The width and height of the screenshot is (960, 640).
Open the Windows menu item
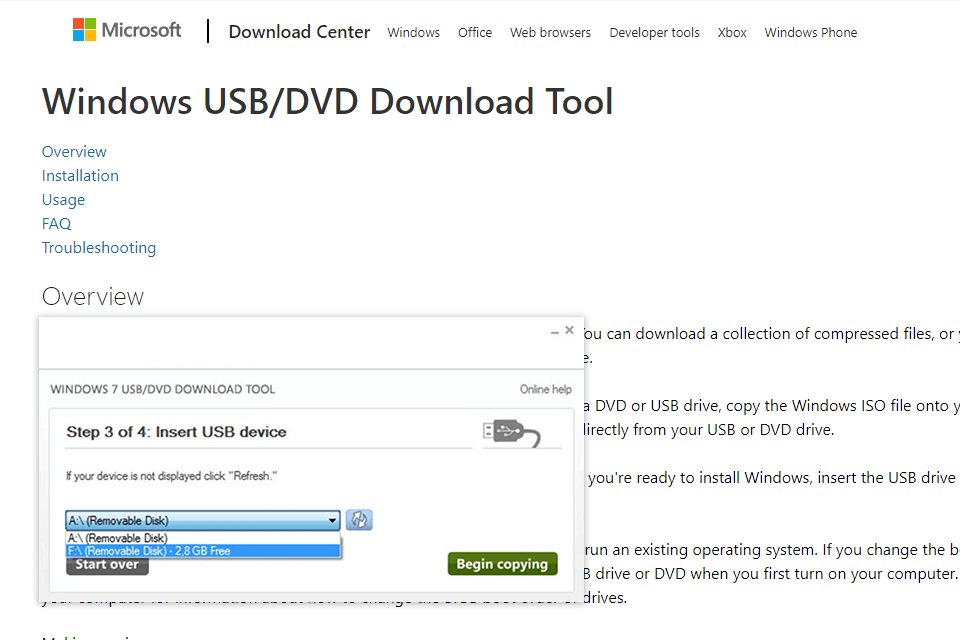click(x=413, y=32)
